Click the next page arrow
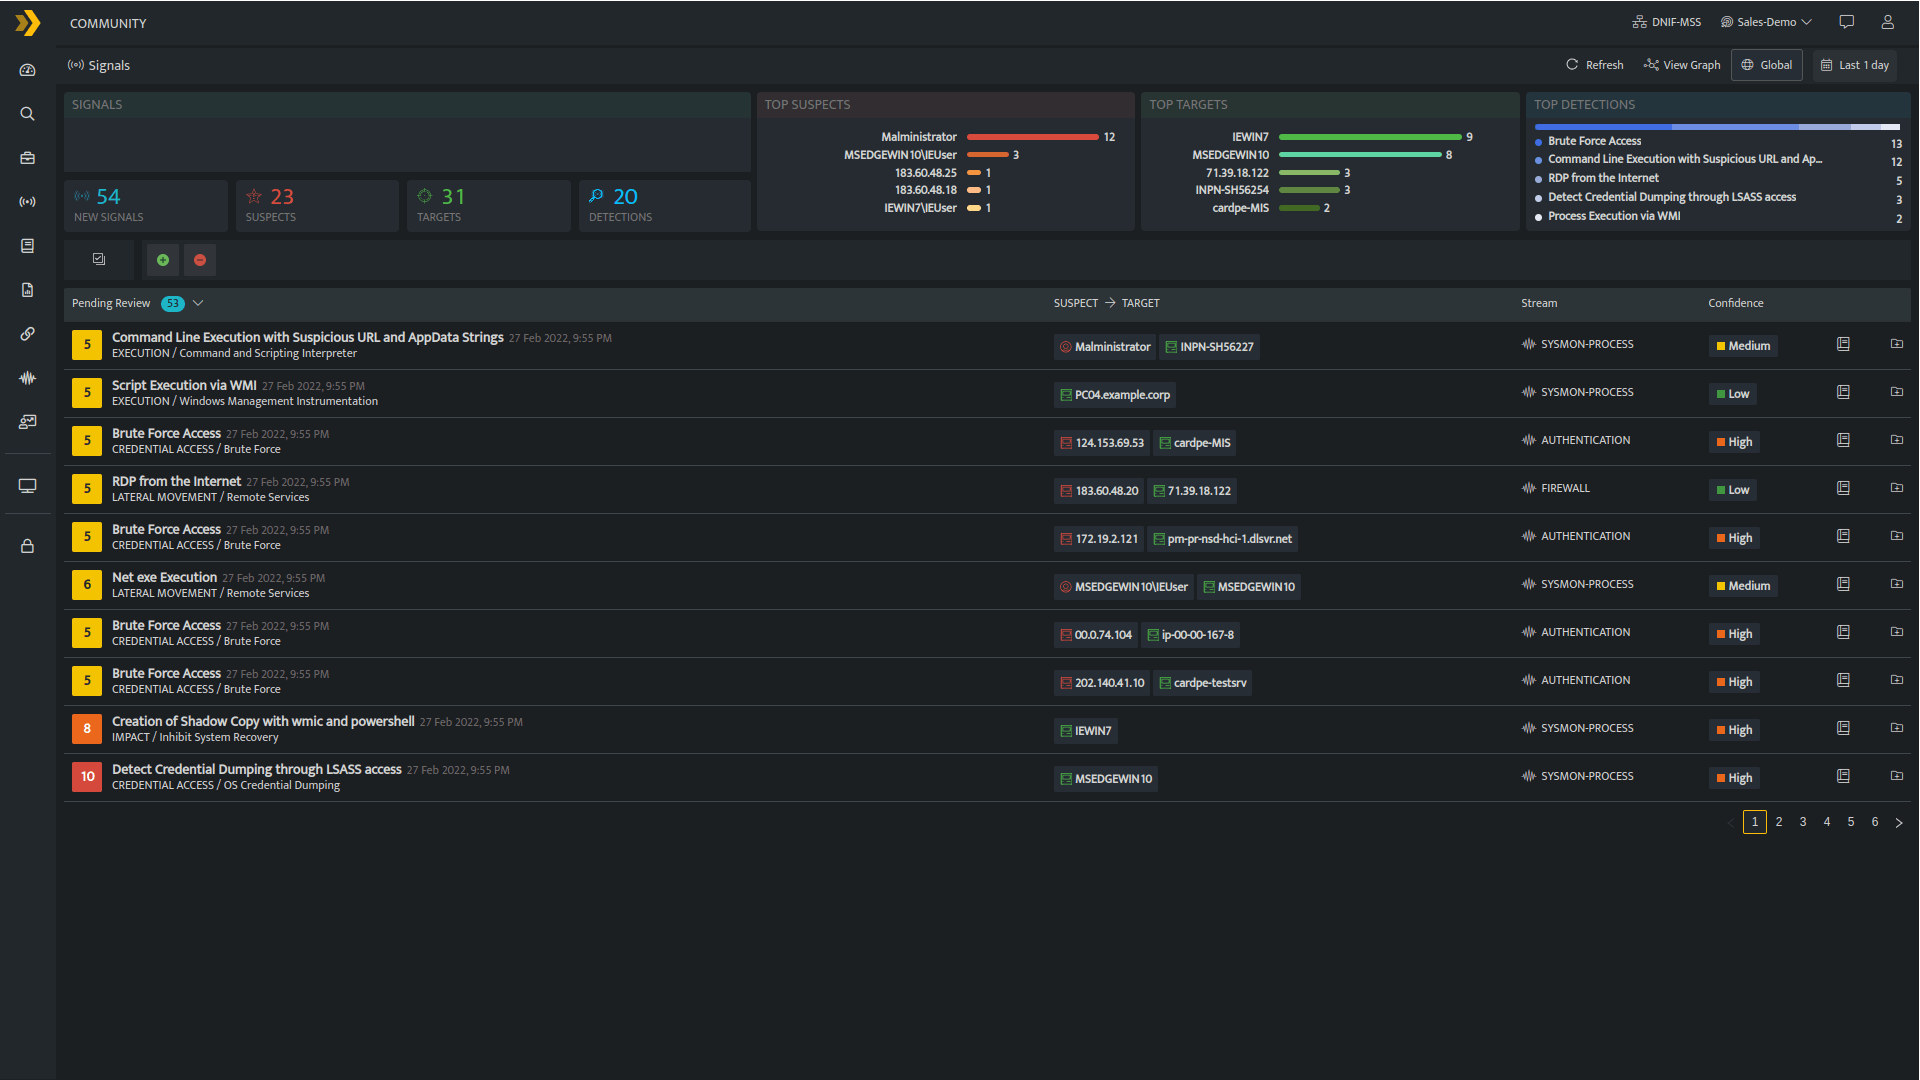 [x=1898, y=822]
